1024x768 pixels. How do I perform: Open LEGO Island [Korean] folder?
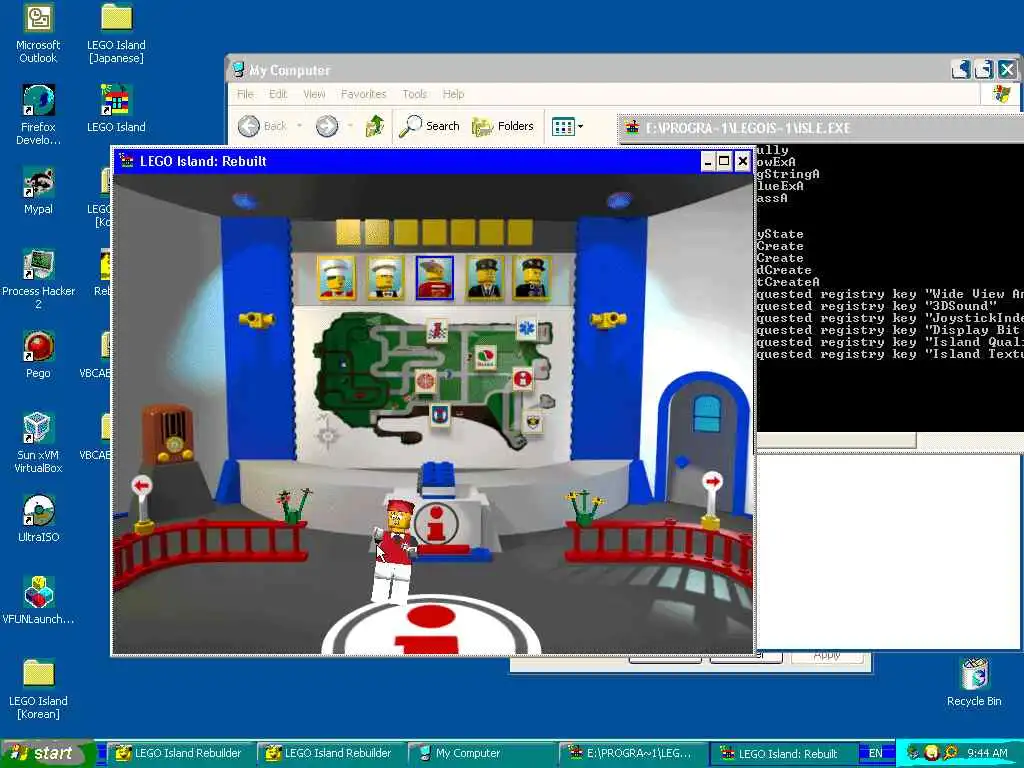38,689
